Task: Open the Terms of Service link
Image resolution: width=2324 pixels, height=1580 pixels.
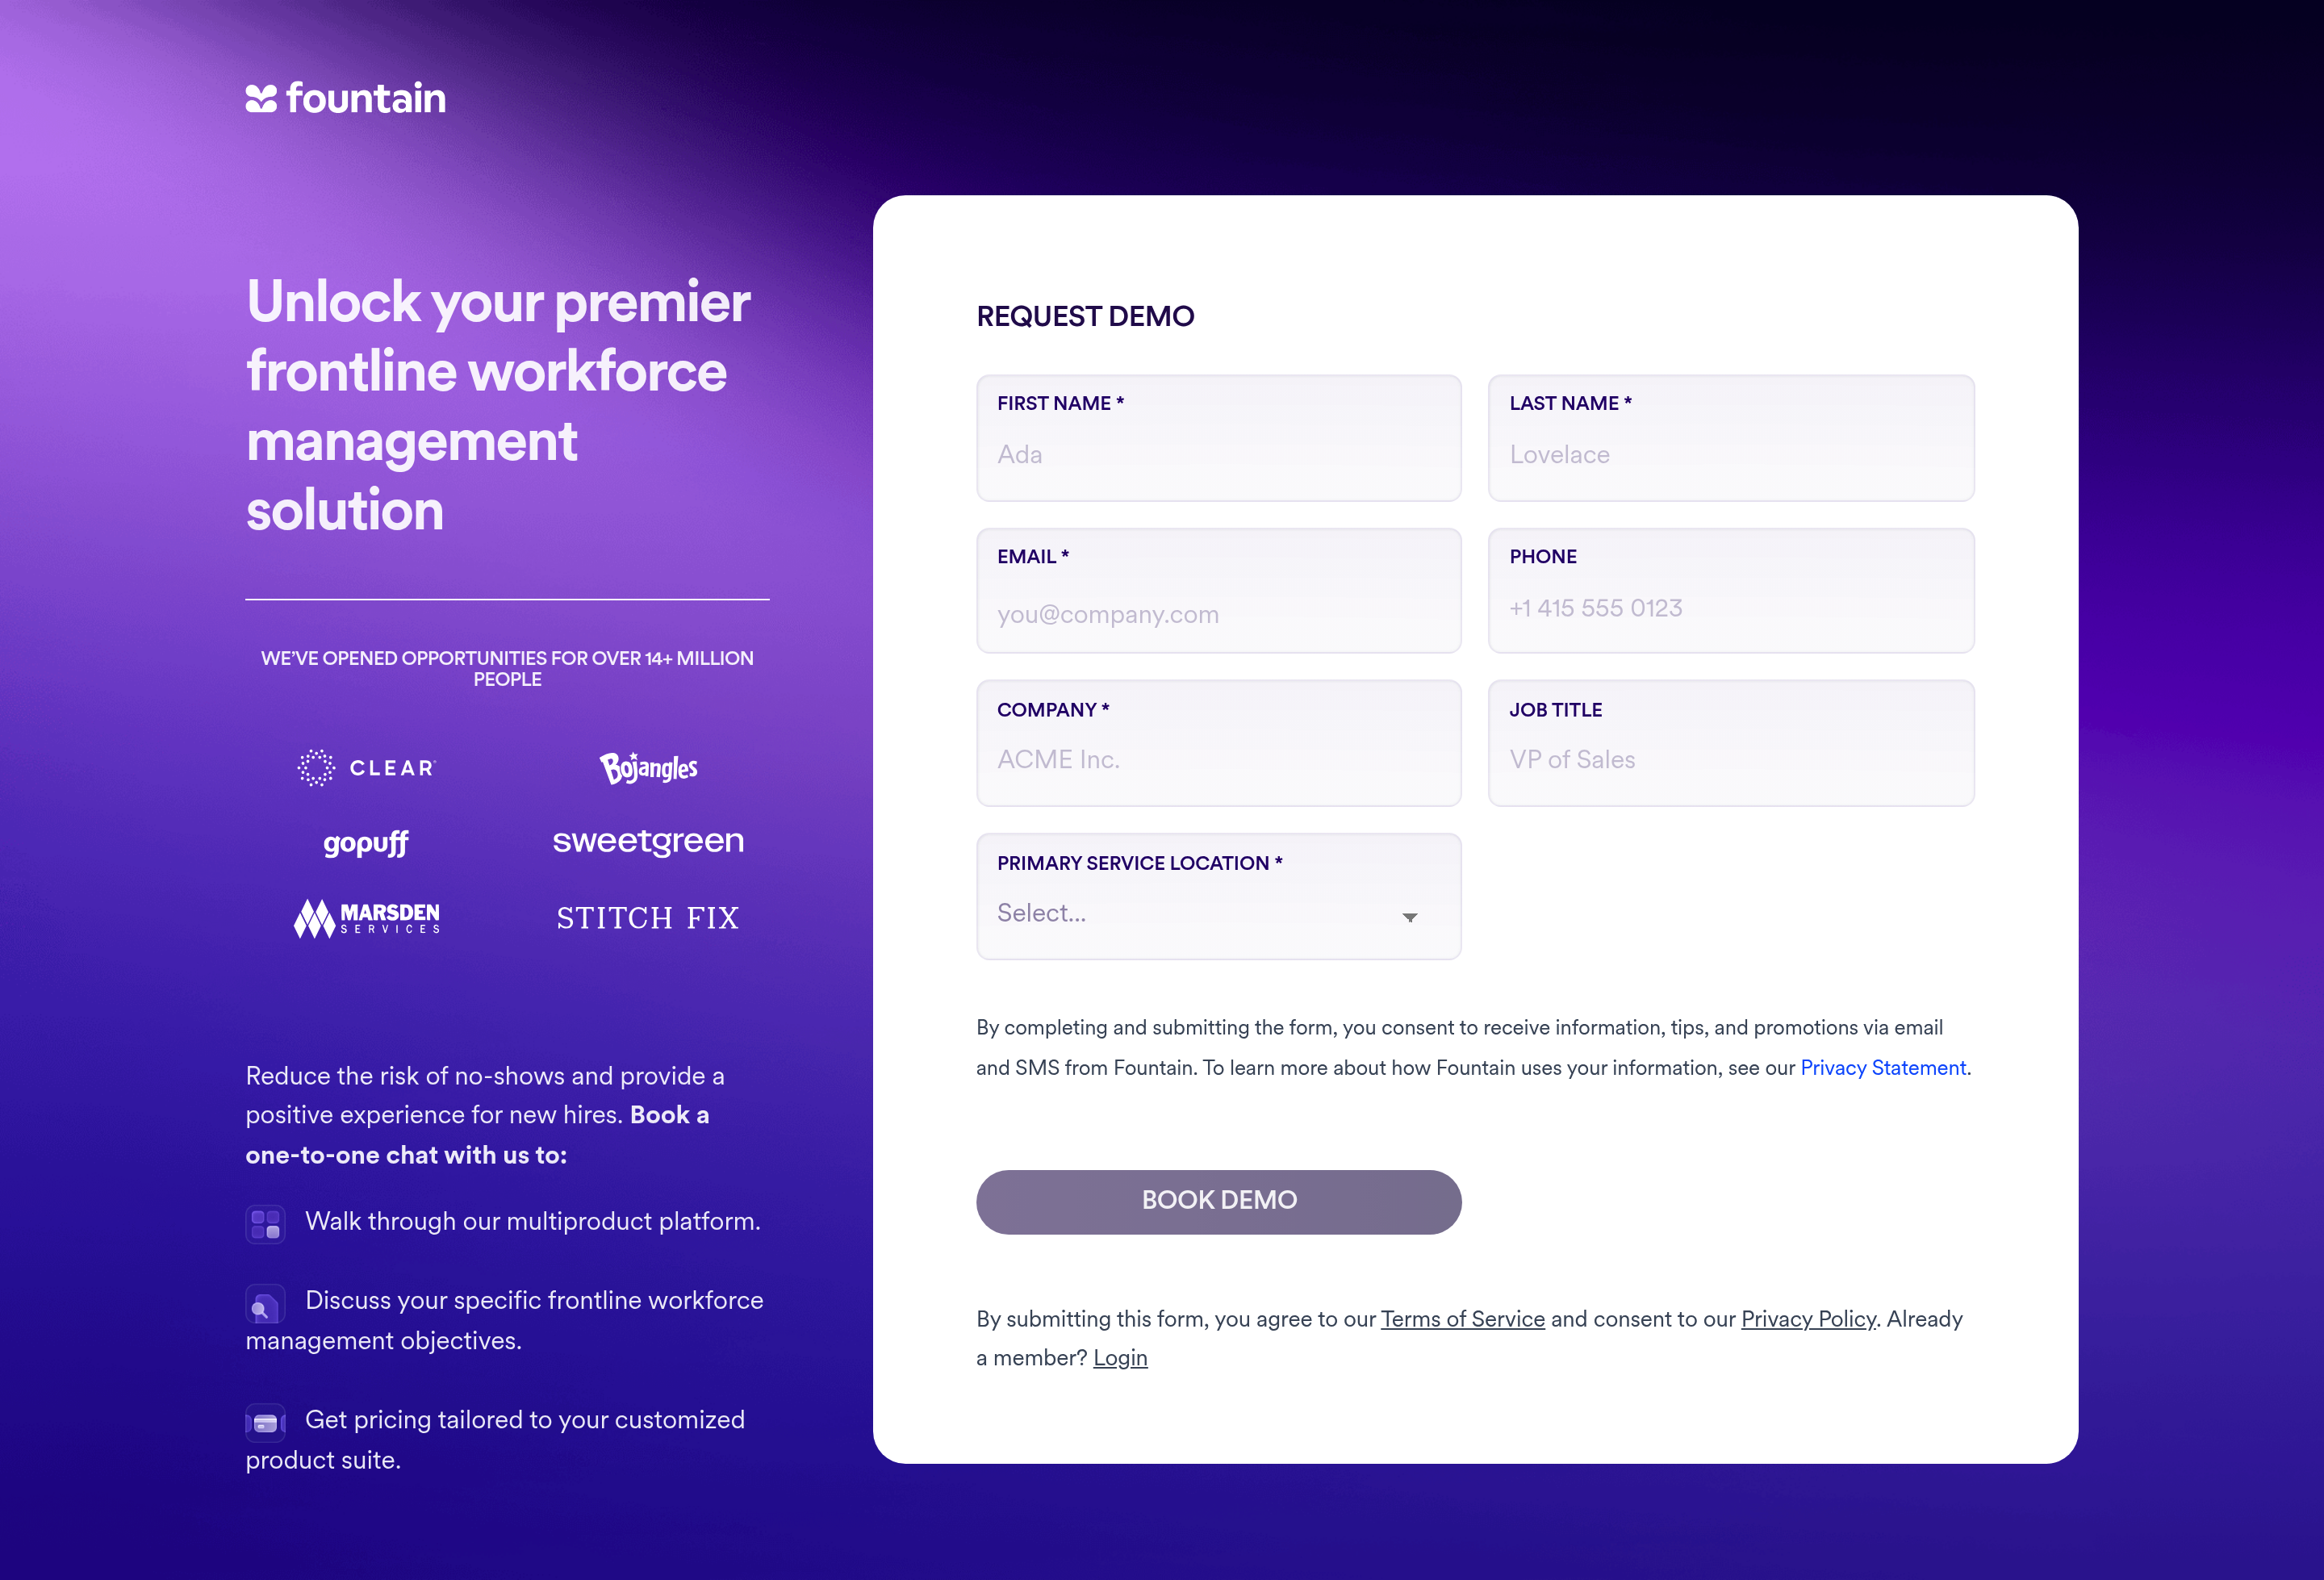Action: point(1462,1319)
